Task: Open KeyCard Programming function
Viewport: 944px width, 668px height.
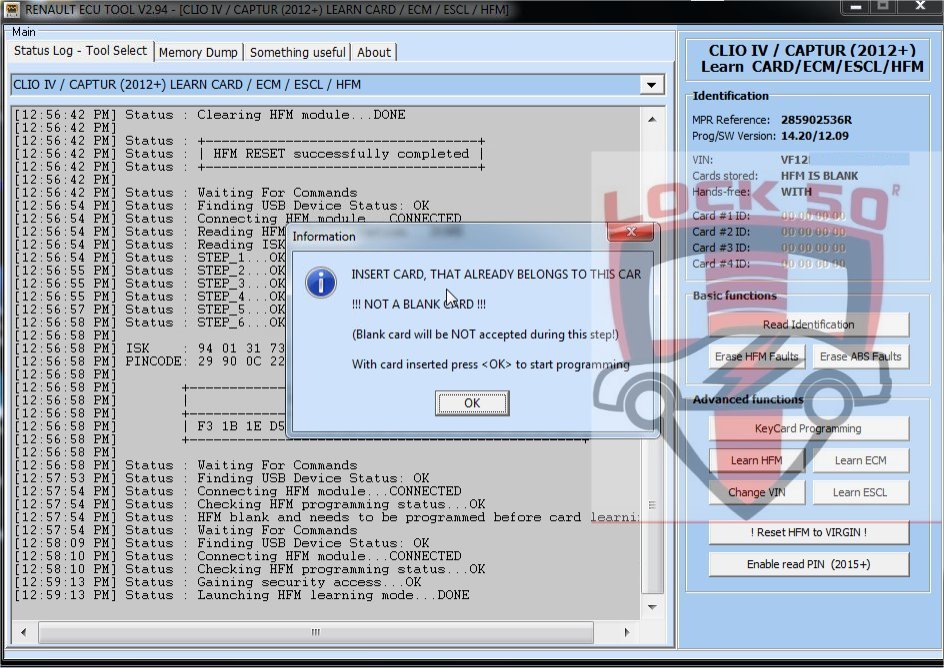Action: click(808, 428)
